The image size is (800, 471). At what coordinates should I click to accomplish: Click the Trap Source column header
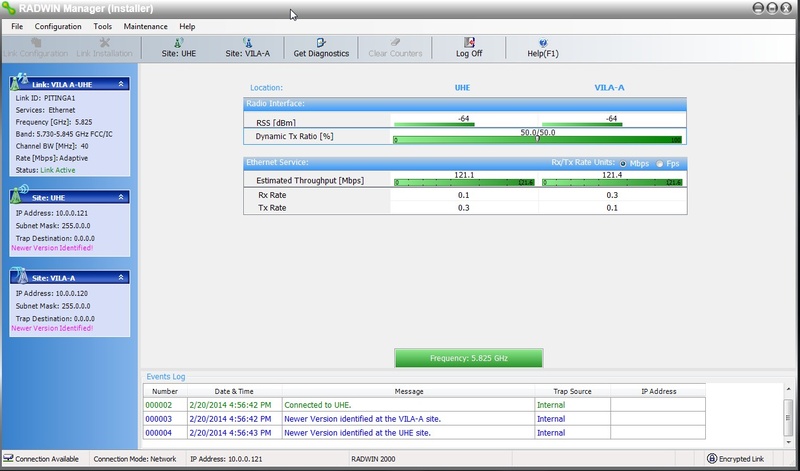point(572,391)
